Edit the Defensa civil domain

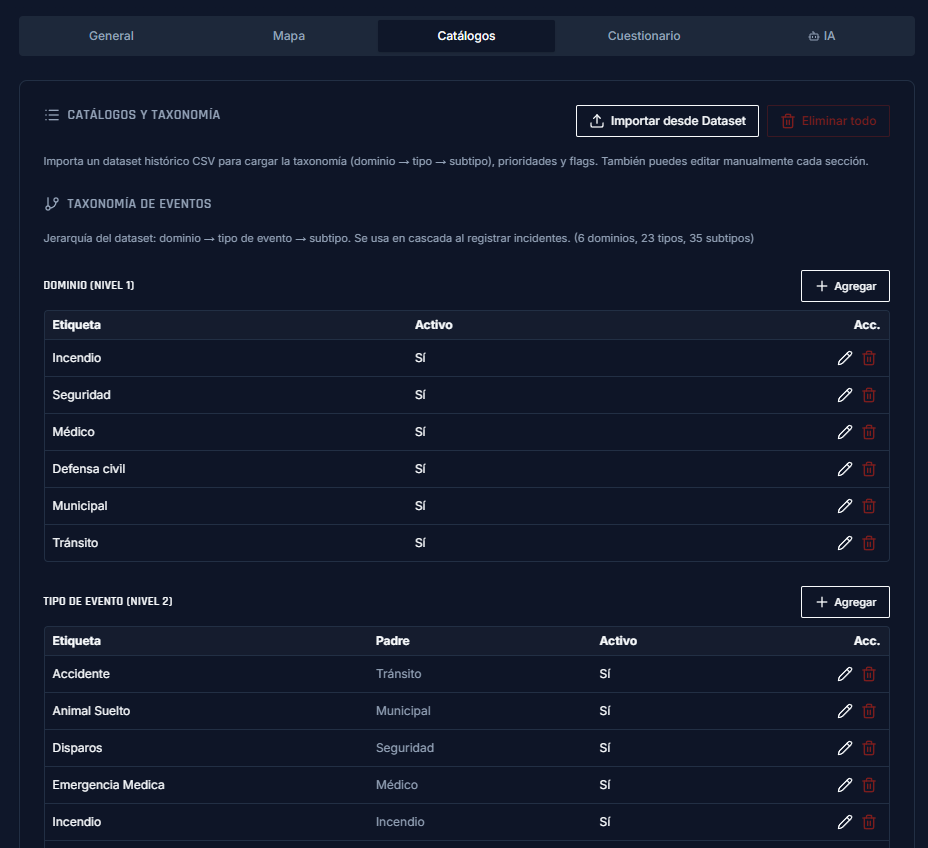845,469
